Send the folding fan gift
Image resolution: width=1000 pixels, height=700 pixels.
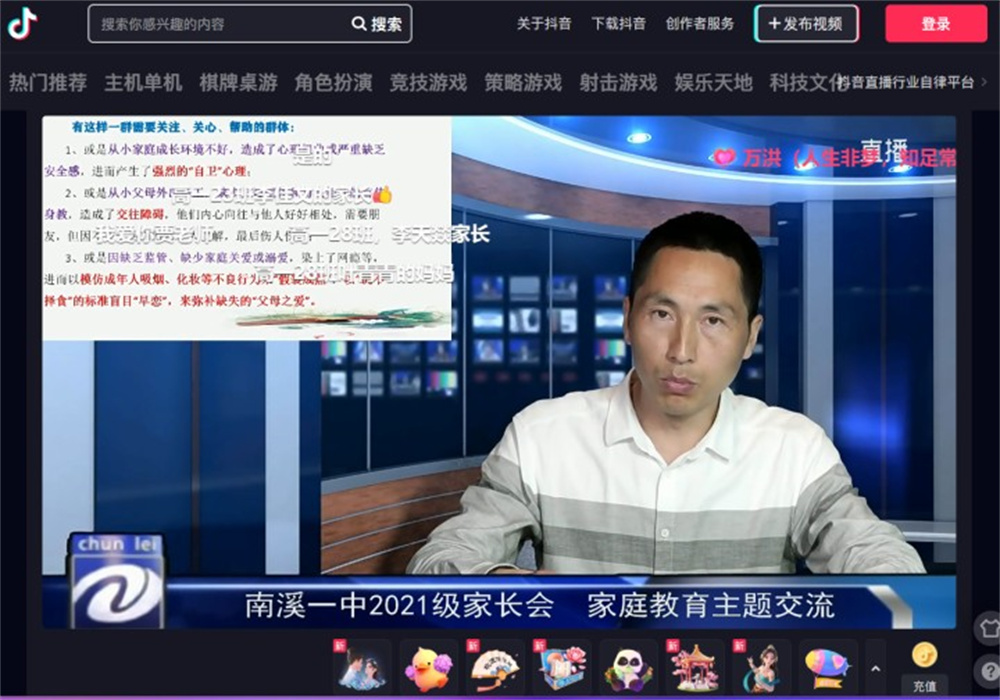click(495, 667)
